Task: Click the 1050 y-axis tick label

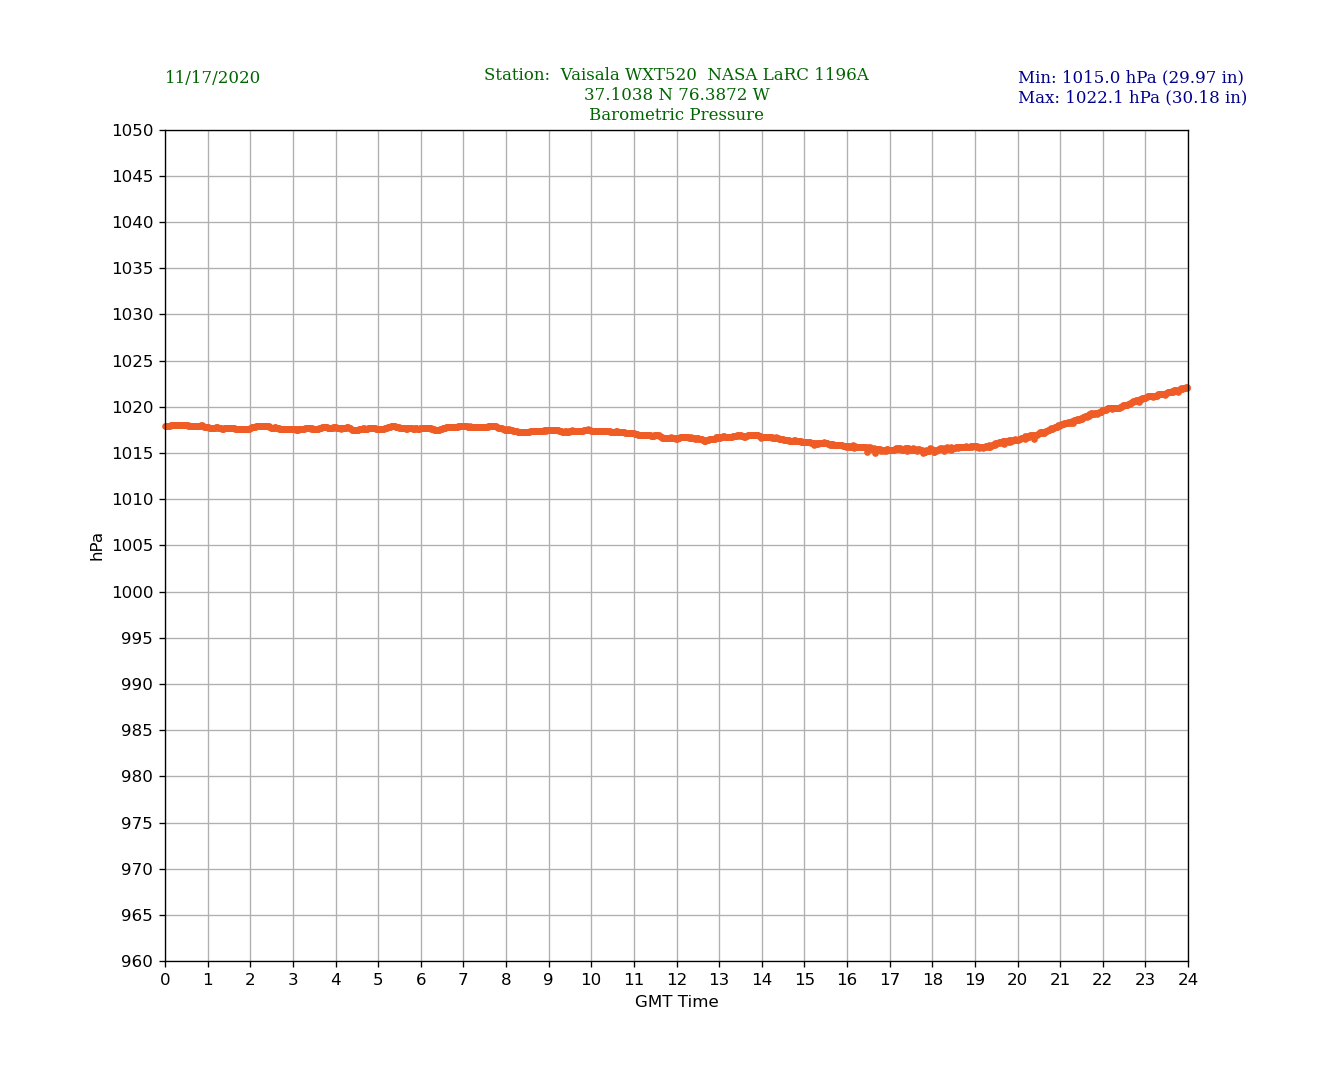Action: tap(132, 130)
